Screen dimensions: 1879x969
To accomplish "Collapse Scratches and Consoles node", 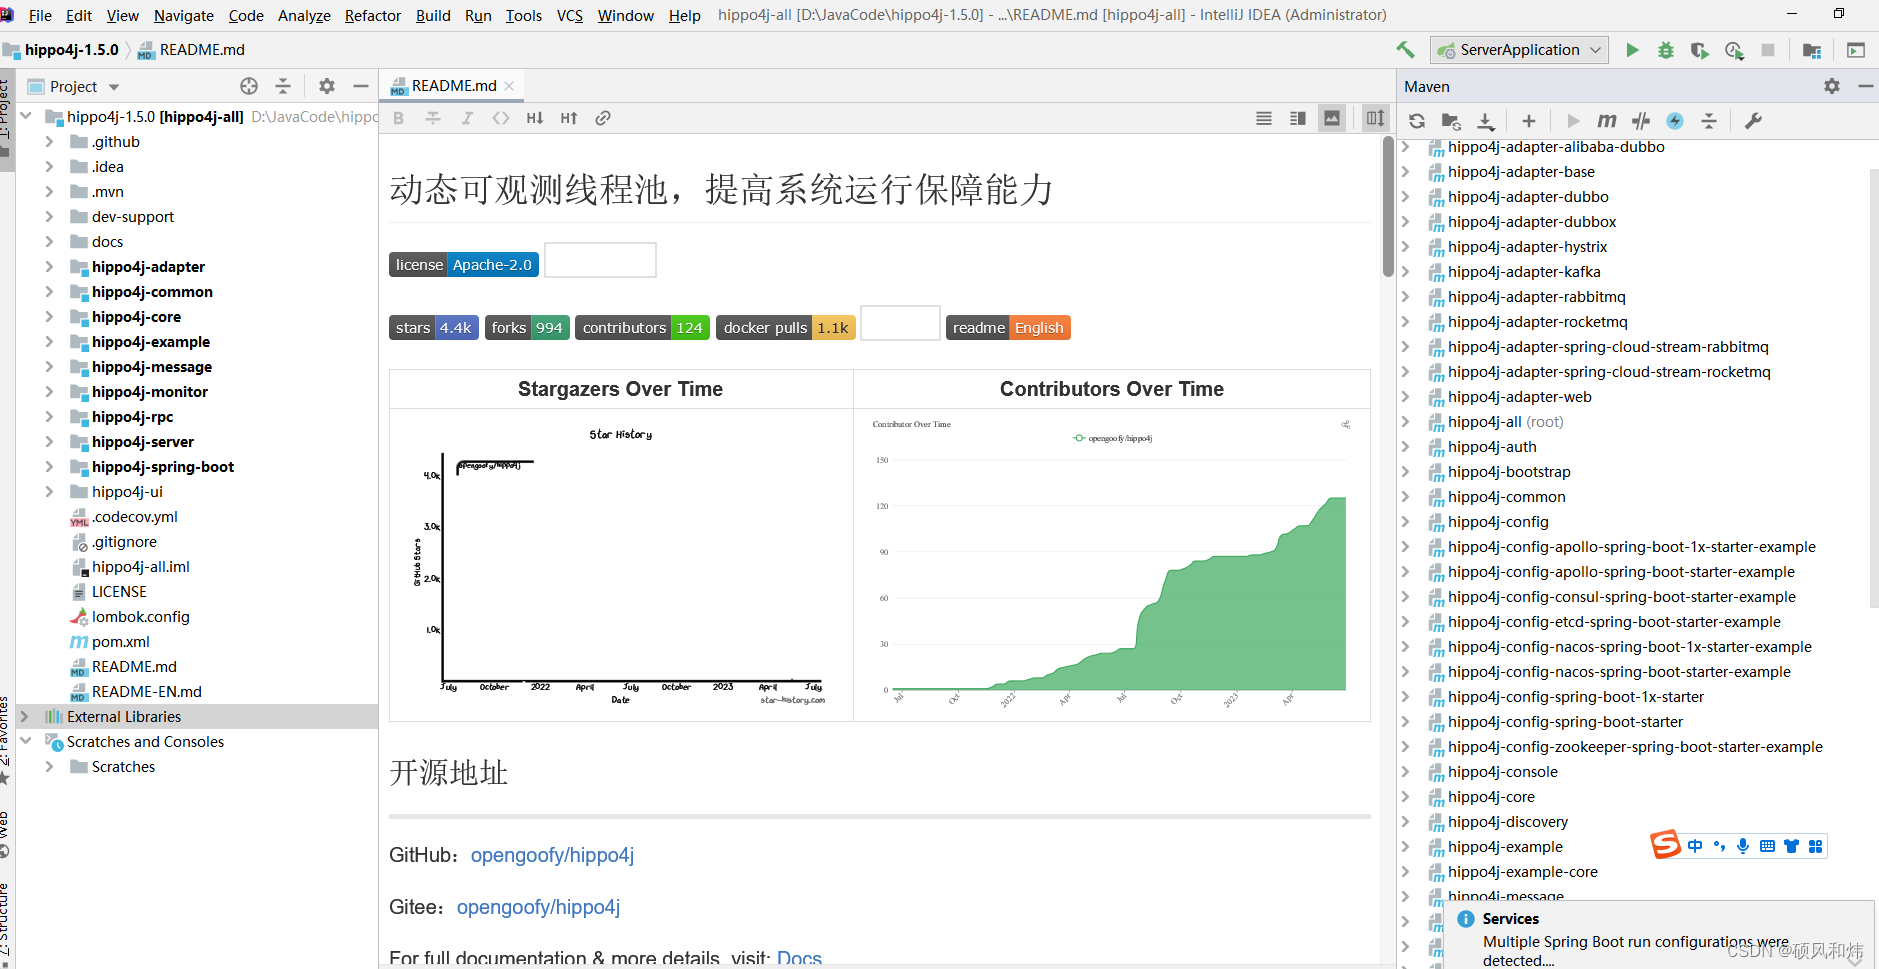I will pyautogui.click(x=25, y=741).
